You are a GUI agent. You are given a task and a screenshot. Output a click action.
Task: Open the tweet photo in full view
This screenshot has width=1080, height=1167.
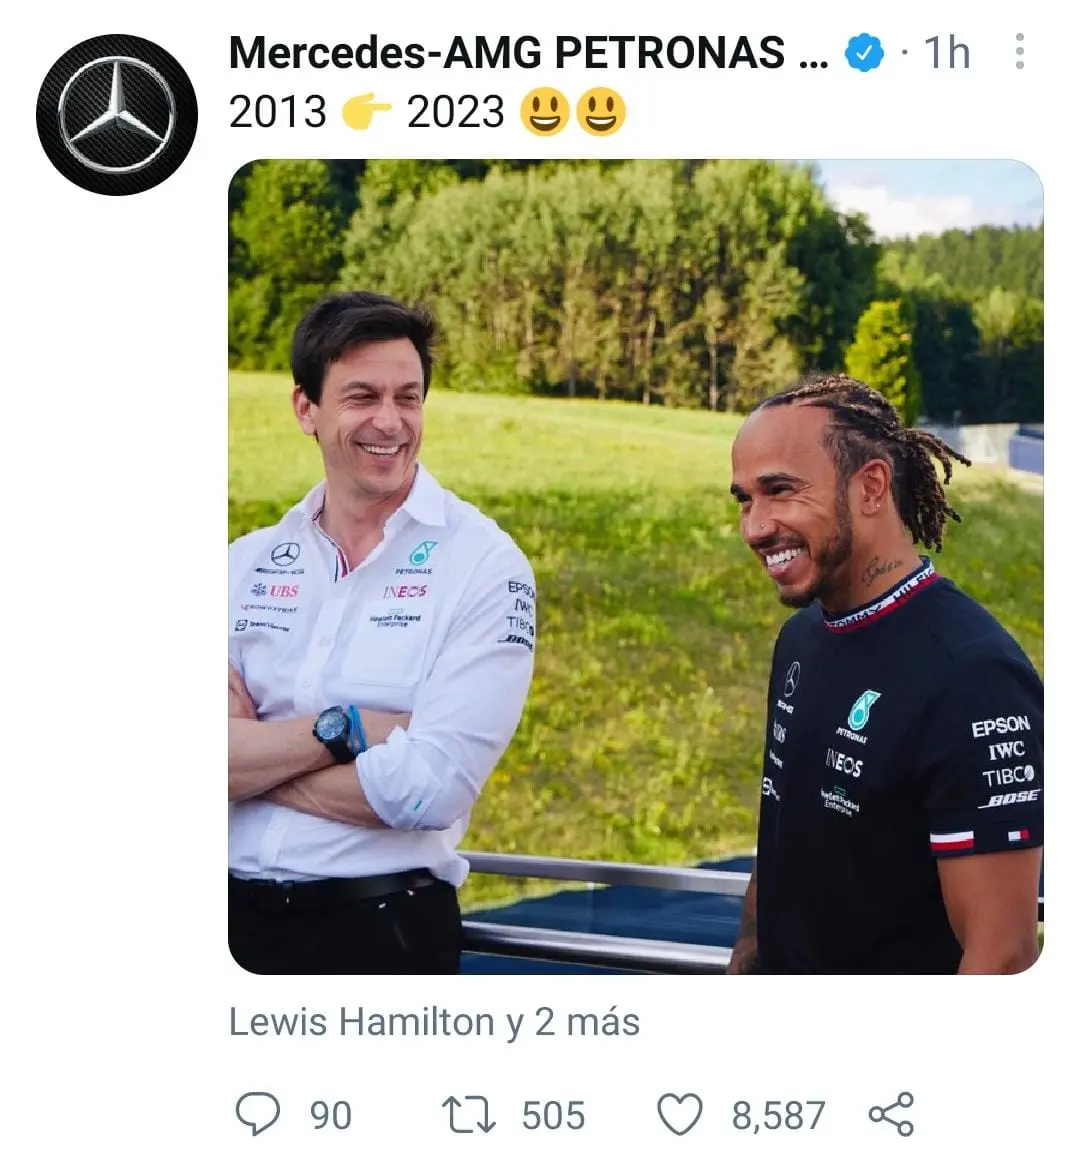(636, 566)
